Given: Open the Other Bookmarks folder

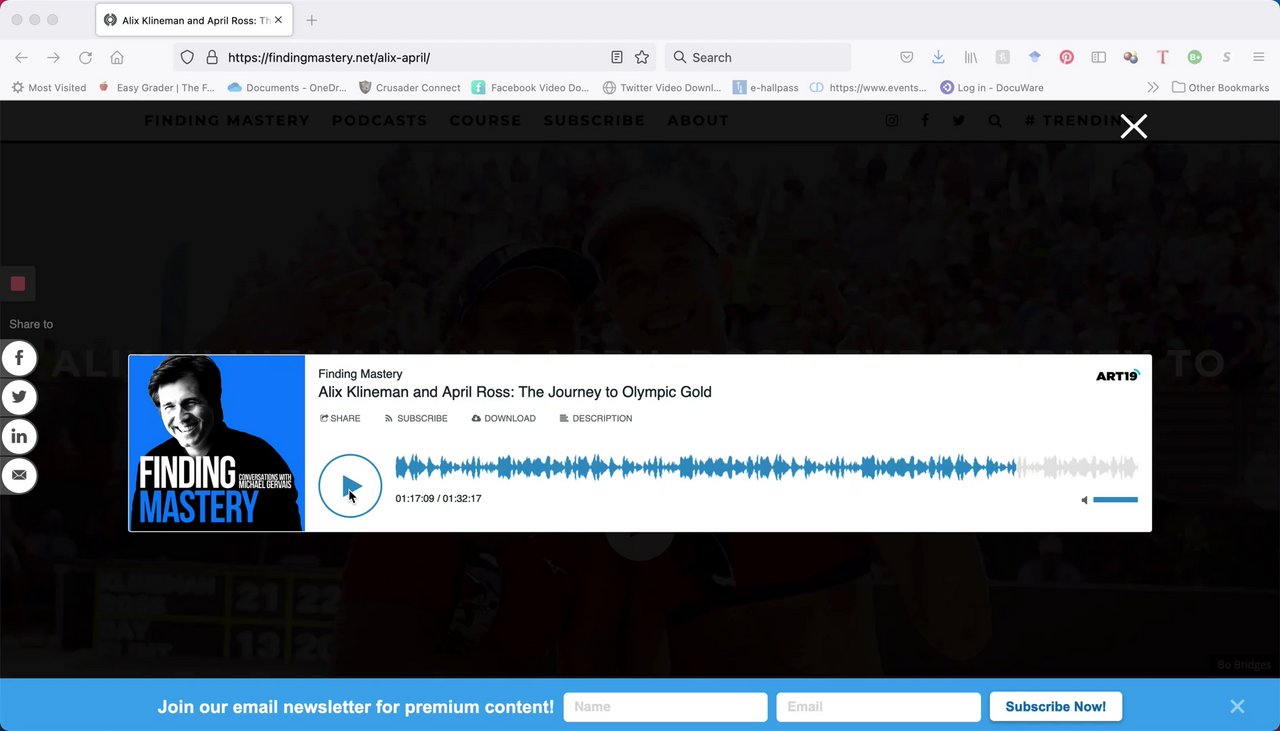Looking at the screenshot, I should click(x=1220, y=87).
